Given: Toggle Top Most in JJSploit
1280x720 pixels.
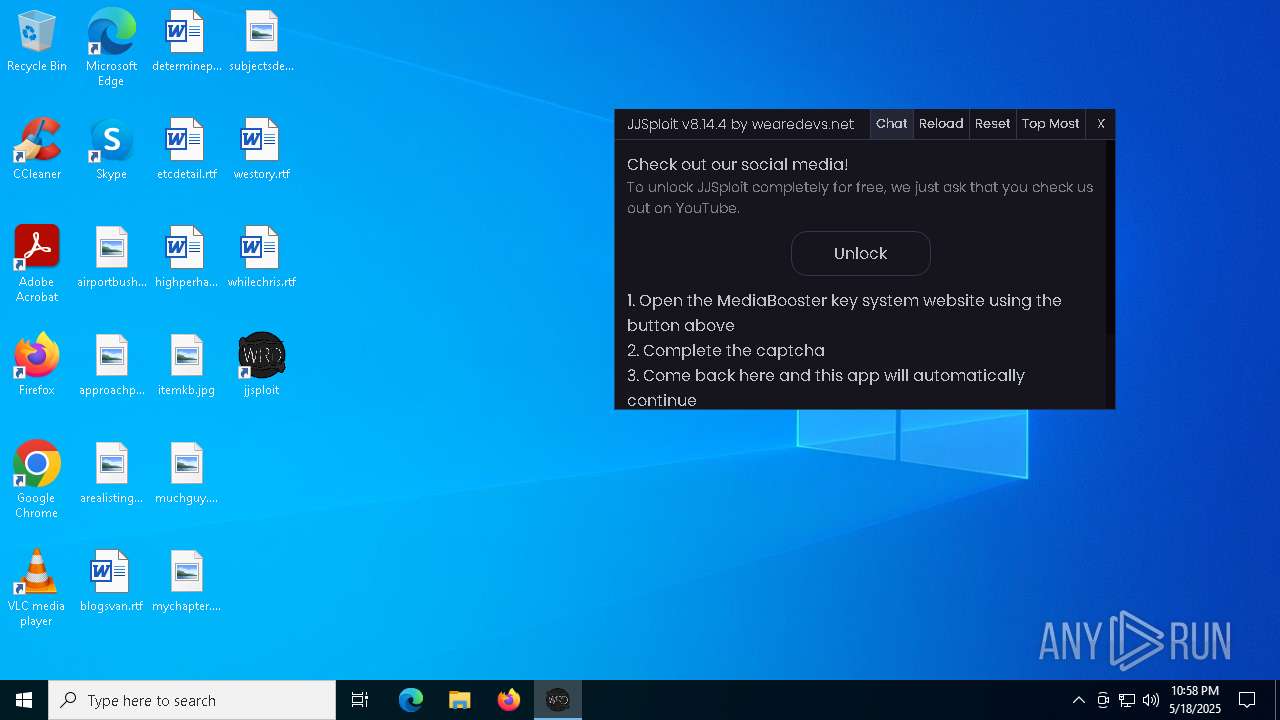Looking at the screenshot, I should point(1050,124).
